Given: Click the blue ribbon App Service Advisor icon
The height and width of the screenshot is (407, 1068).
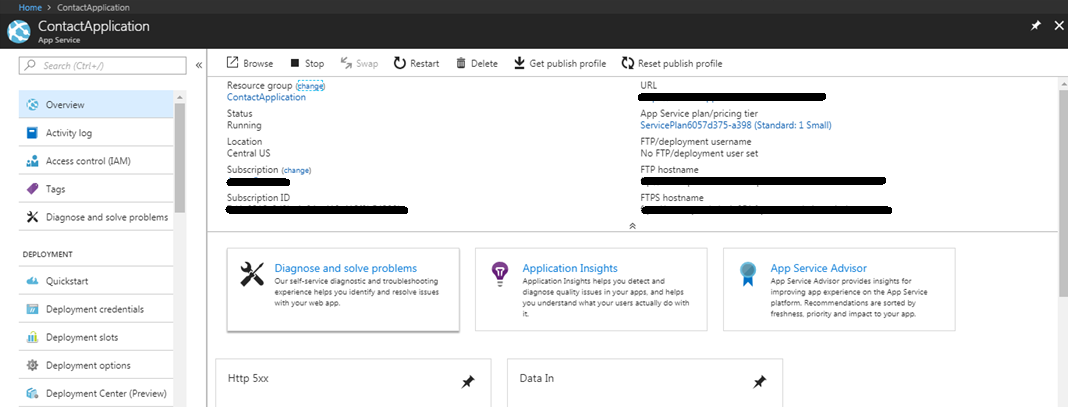Looking at the screenshot, I should coord(748,274).
